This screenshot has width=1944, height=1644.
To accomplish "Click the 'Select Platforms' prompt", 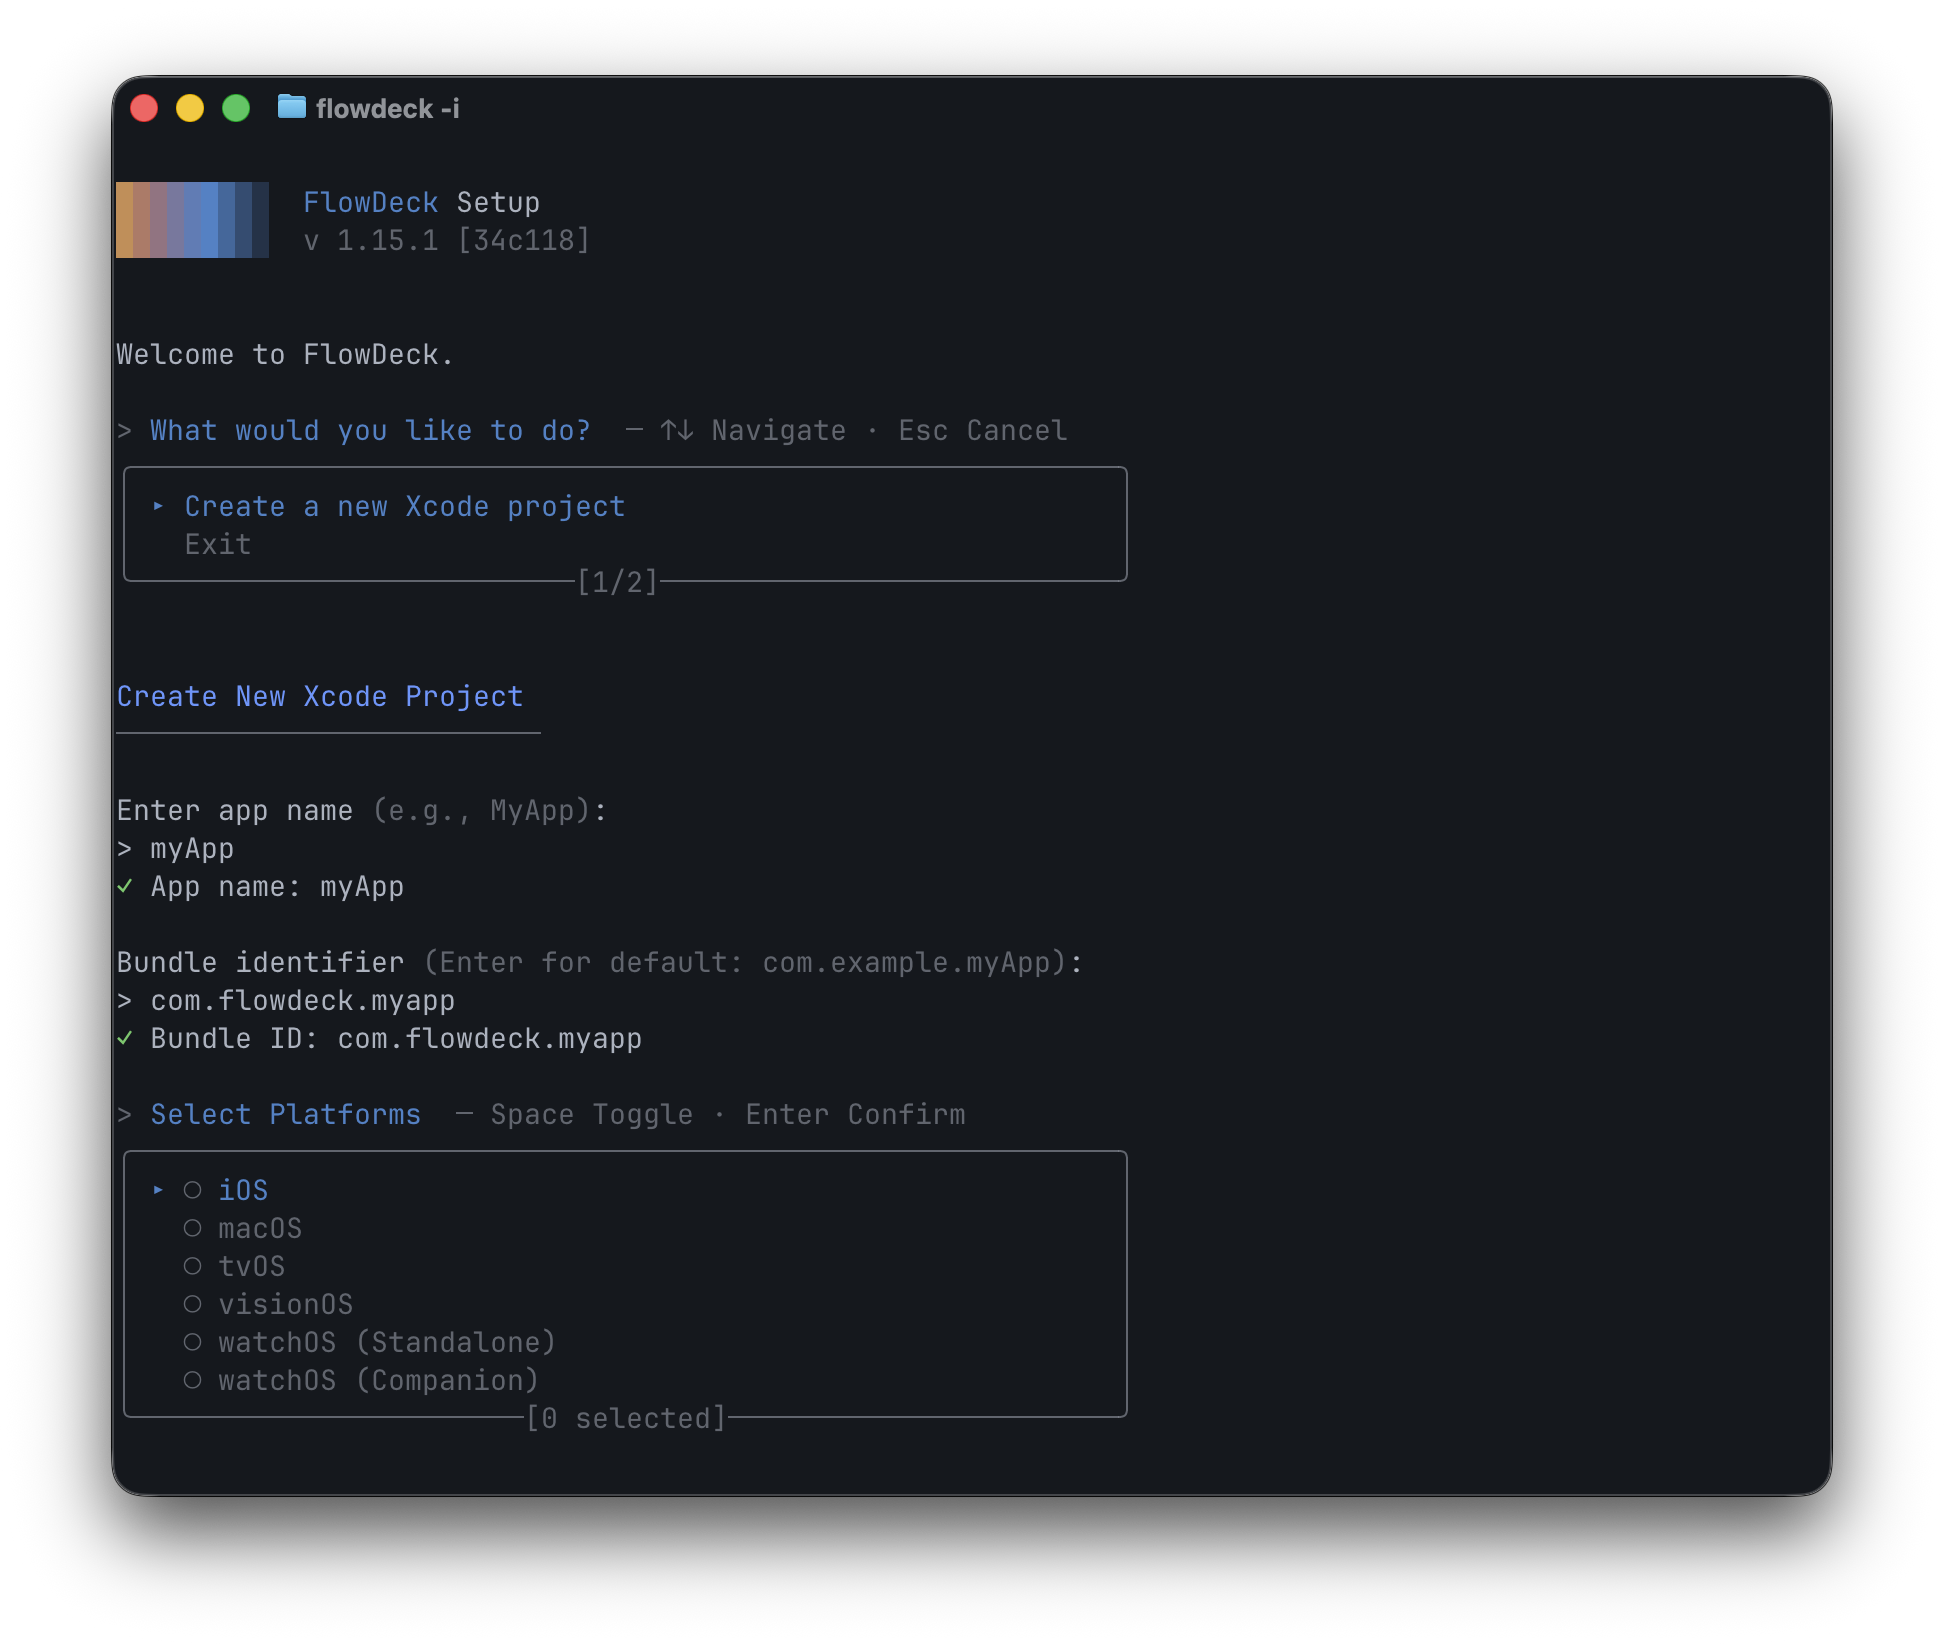I will 286,1115.
